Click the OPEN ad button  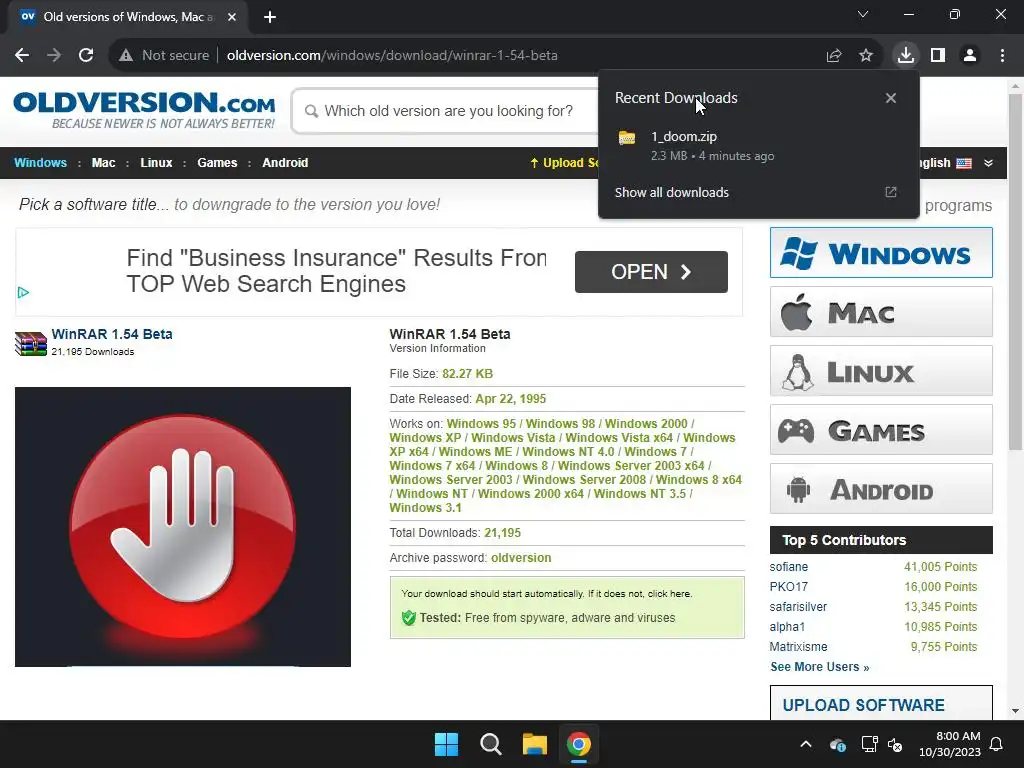point(651,272)
